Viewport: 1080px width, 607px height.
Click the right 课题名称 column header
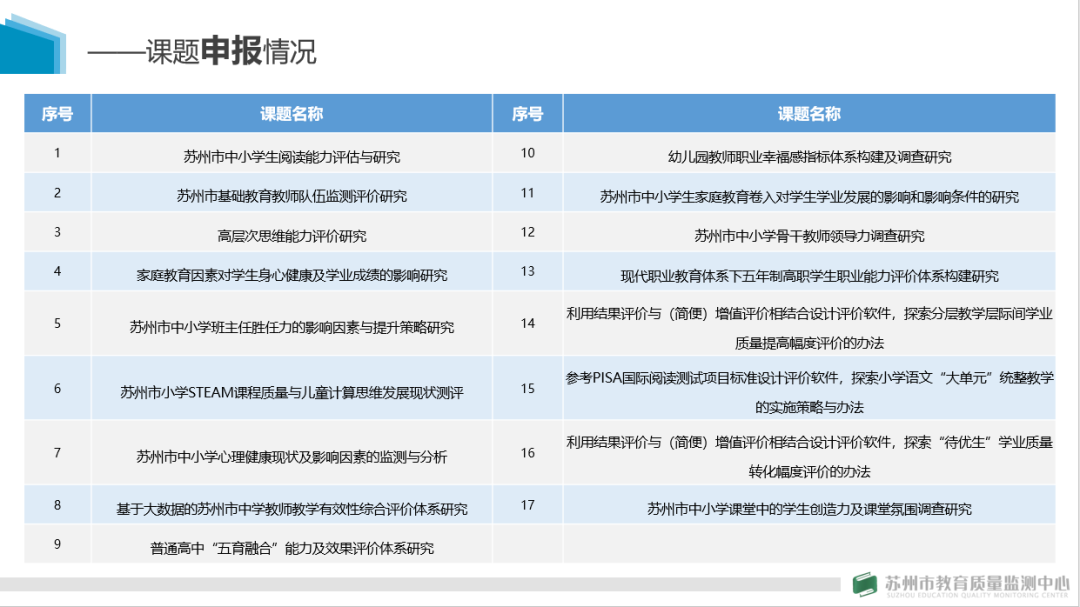[809, 114]
